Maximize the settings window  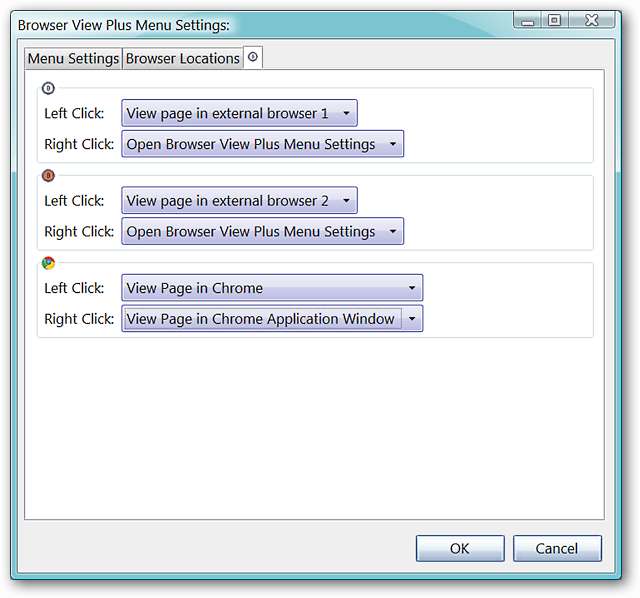click(554, 20)
